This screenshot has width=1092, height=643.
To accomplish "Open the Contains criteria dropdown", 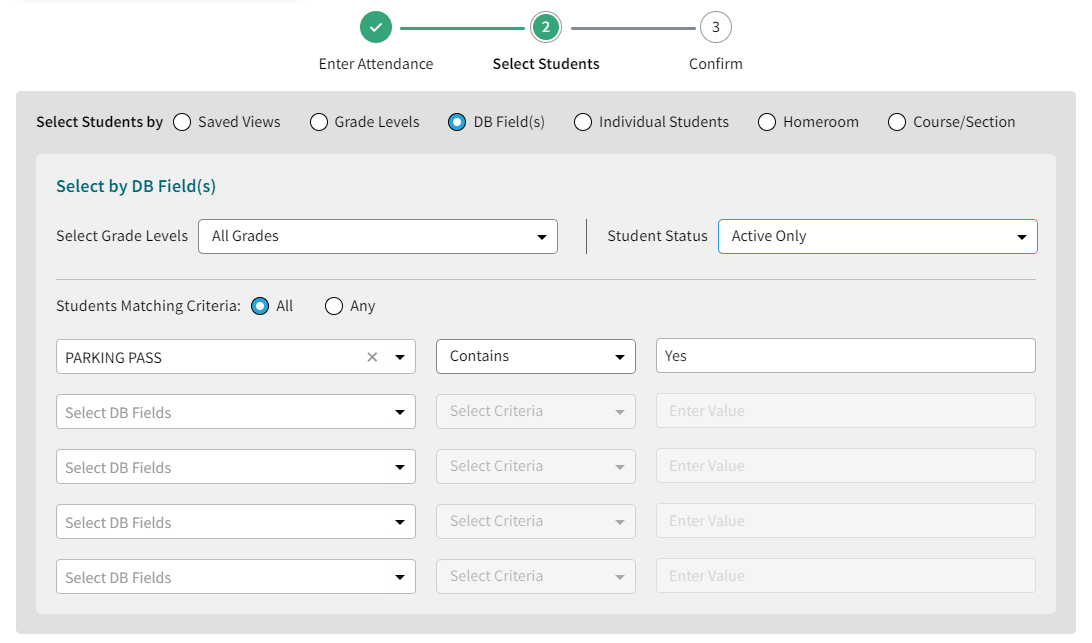I will coord(536,356).
